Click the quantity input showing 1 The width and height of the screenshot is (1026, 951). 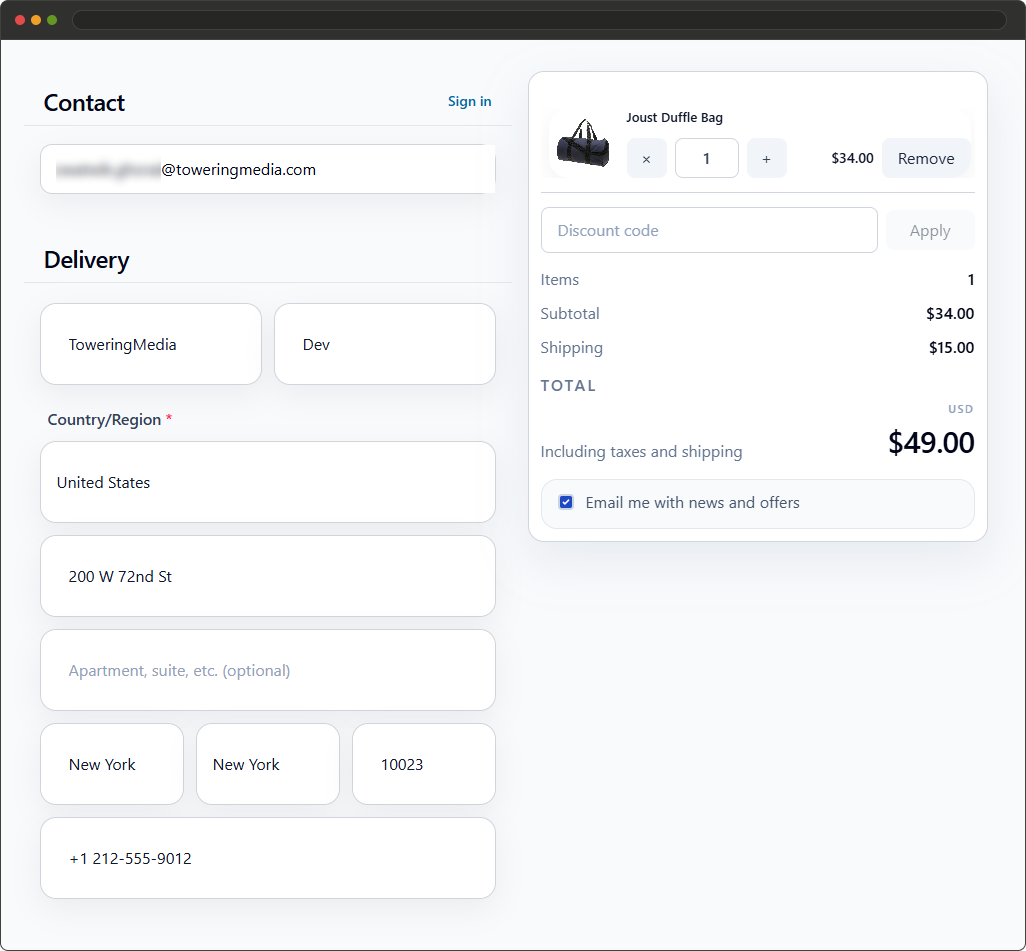[x=707, y=158]
